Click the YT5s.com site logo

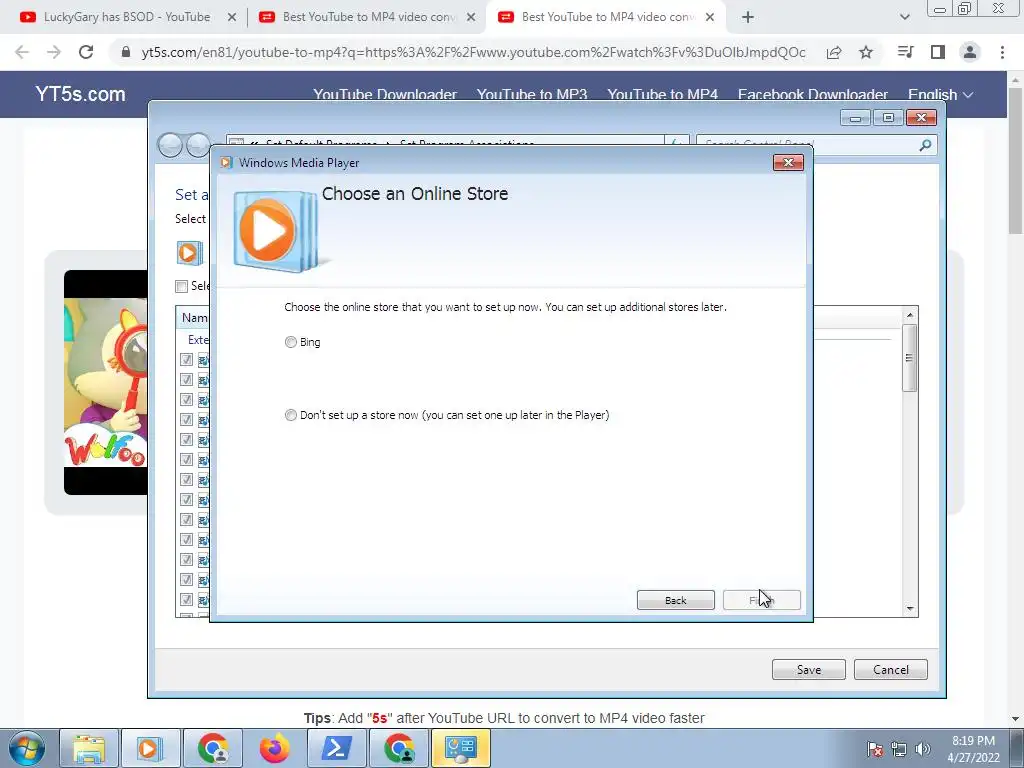click(80, 94)
